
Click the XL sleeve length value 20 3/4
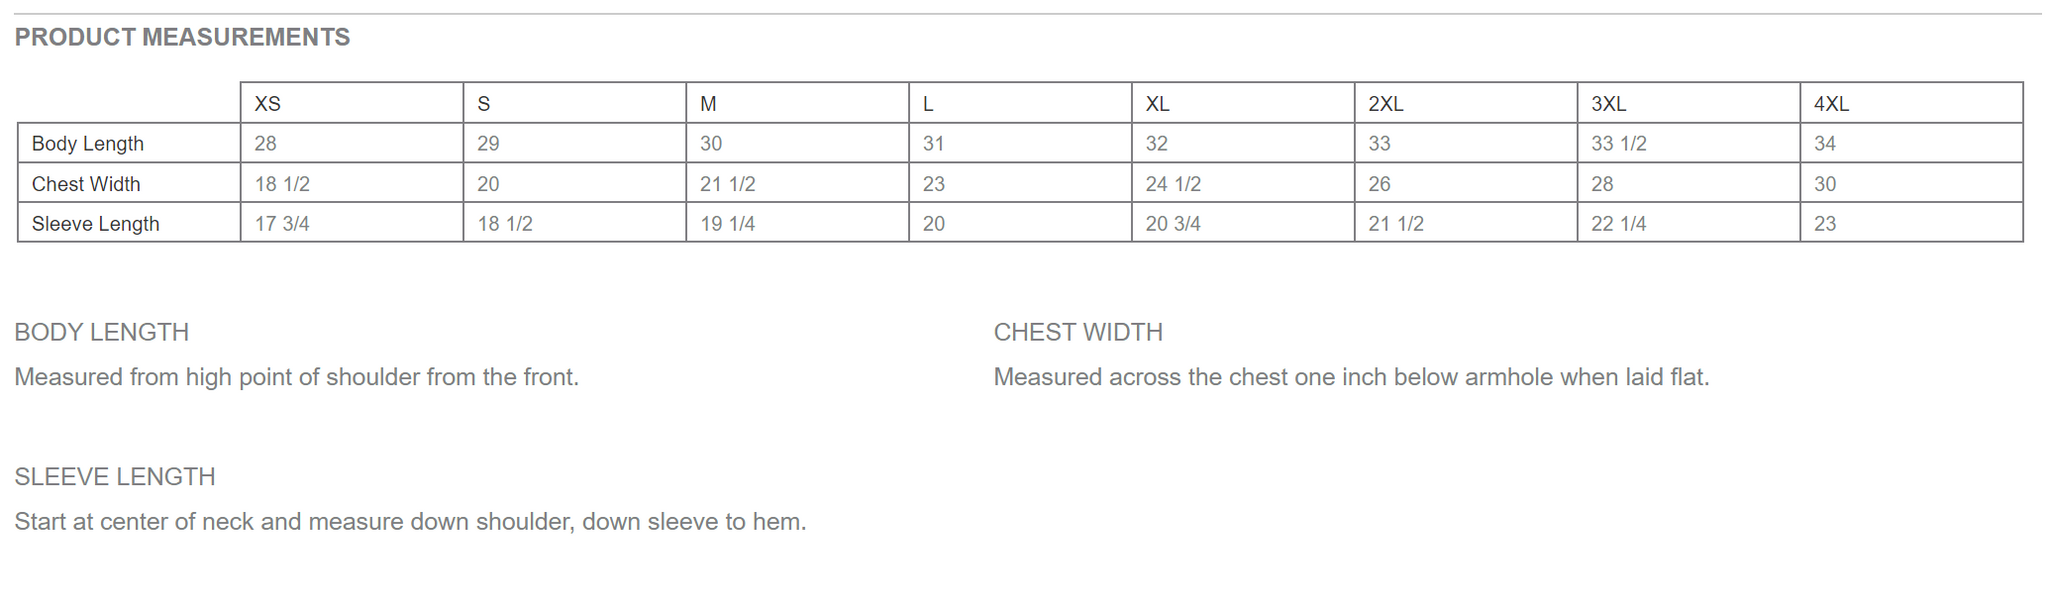[1173, 224]
